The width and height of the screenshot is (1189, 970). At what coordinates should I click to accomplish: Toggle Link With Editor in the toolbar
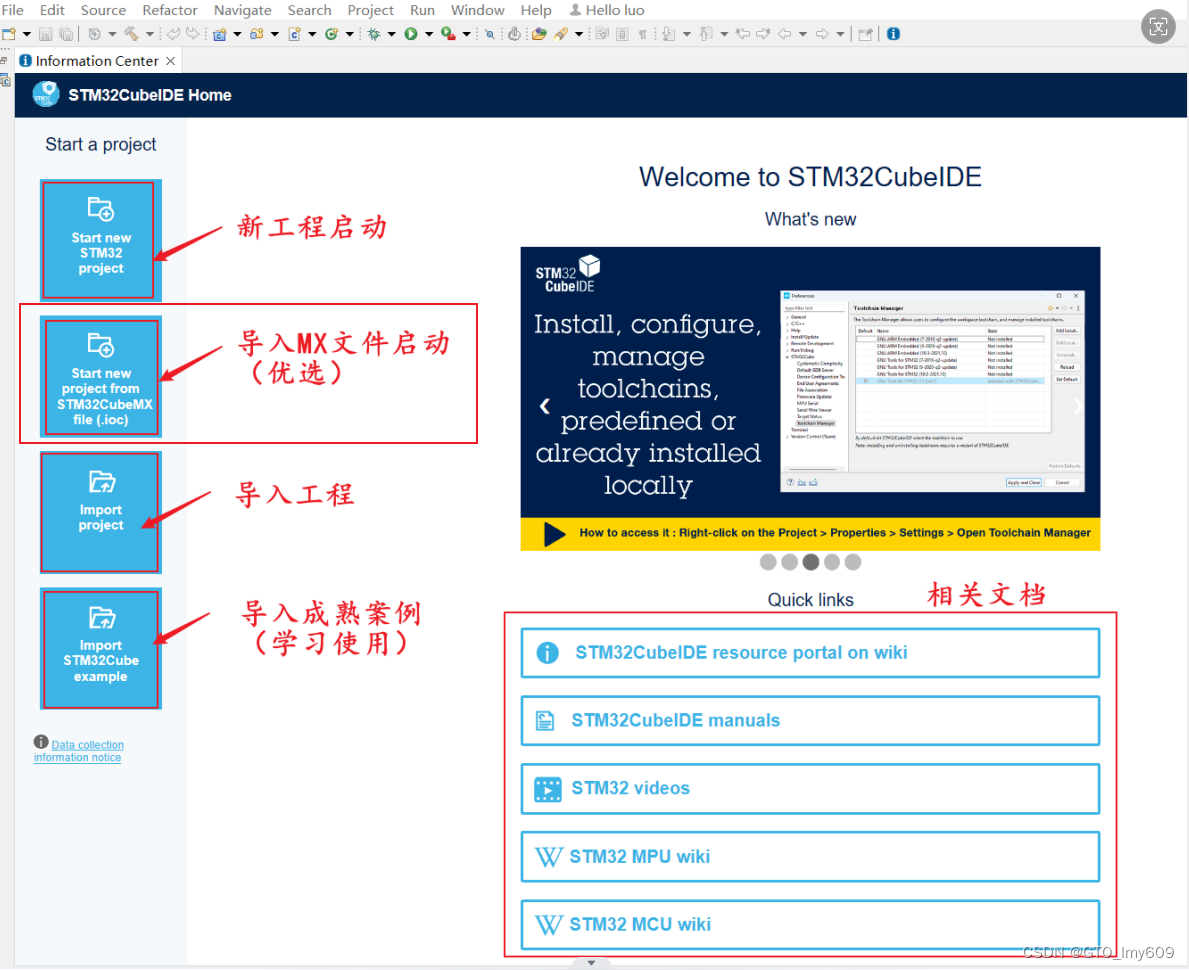(603, 33)
